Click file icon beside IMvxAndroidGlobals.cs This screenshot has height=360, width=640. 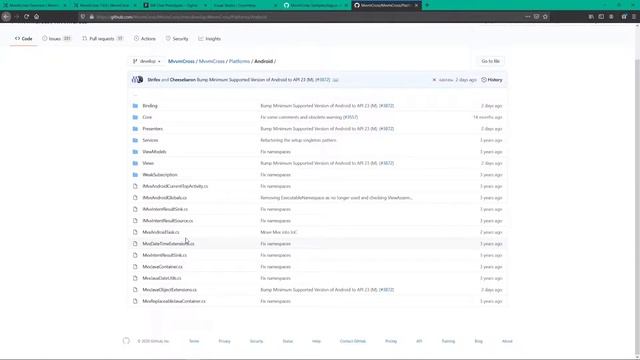click(x=135, y=198)
